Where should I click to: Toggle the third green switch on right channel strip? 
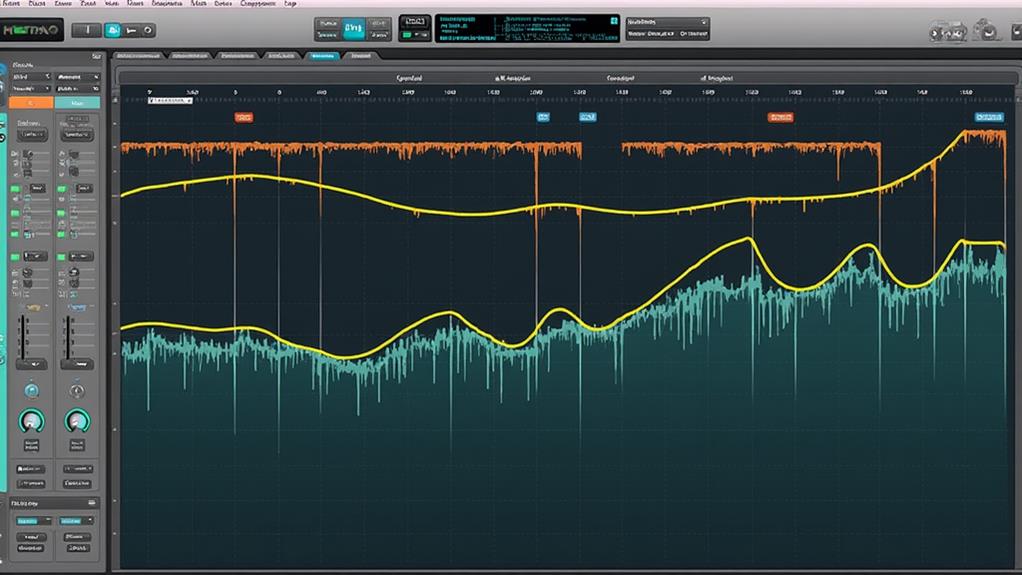(x=62, y=233)
